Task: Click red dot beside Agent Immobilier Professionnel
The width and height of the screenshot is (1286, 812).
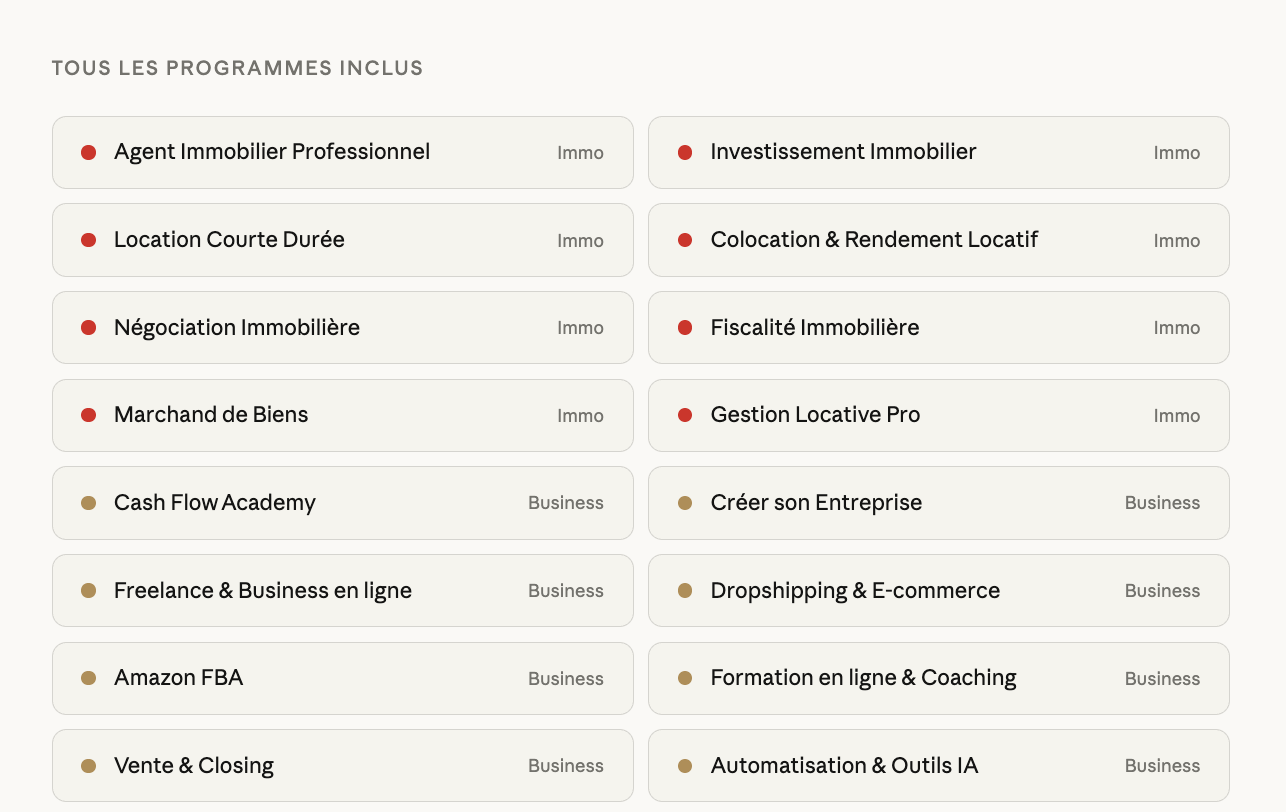Action: 89,153
